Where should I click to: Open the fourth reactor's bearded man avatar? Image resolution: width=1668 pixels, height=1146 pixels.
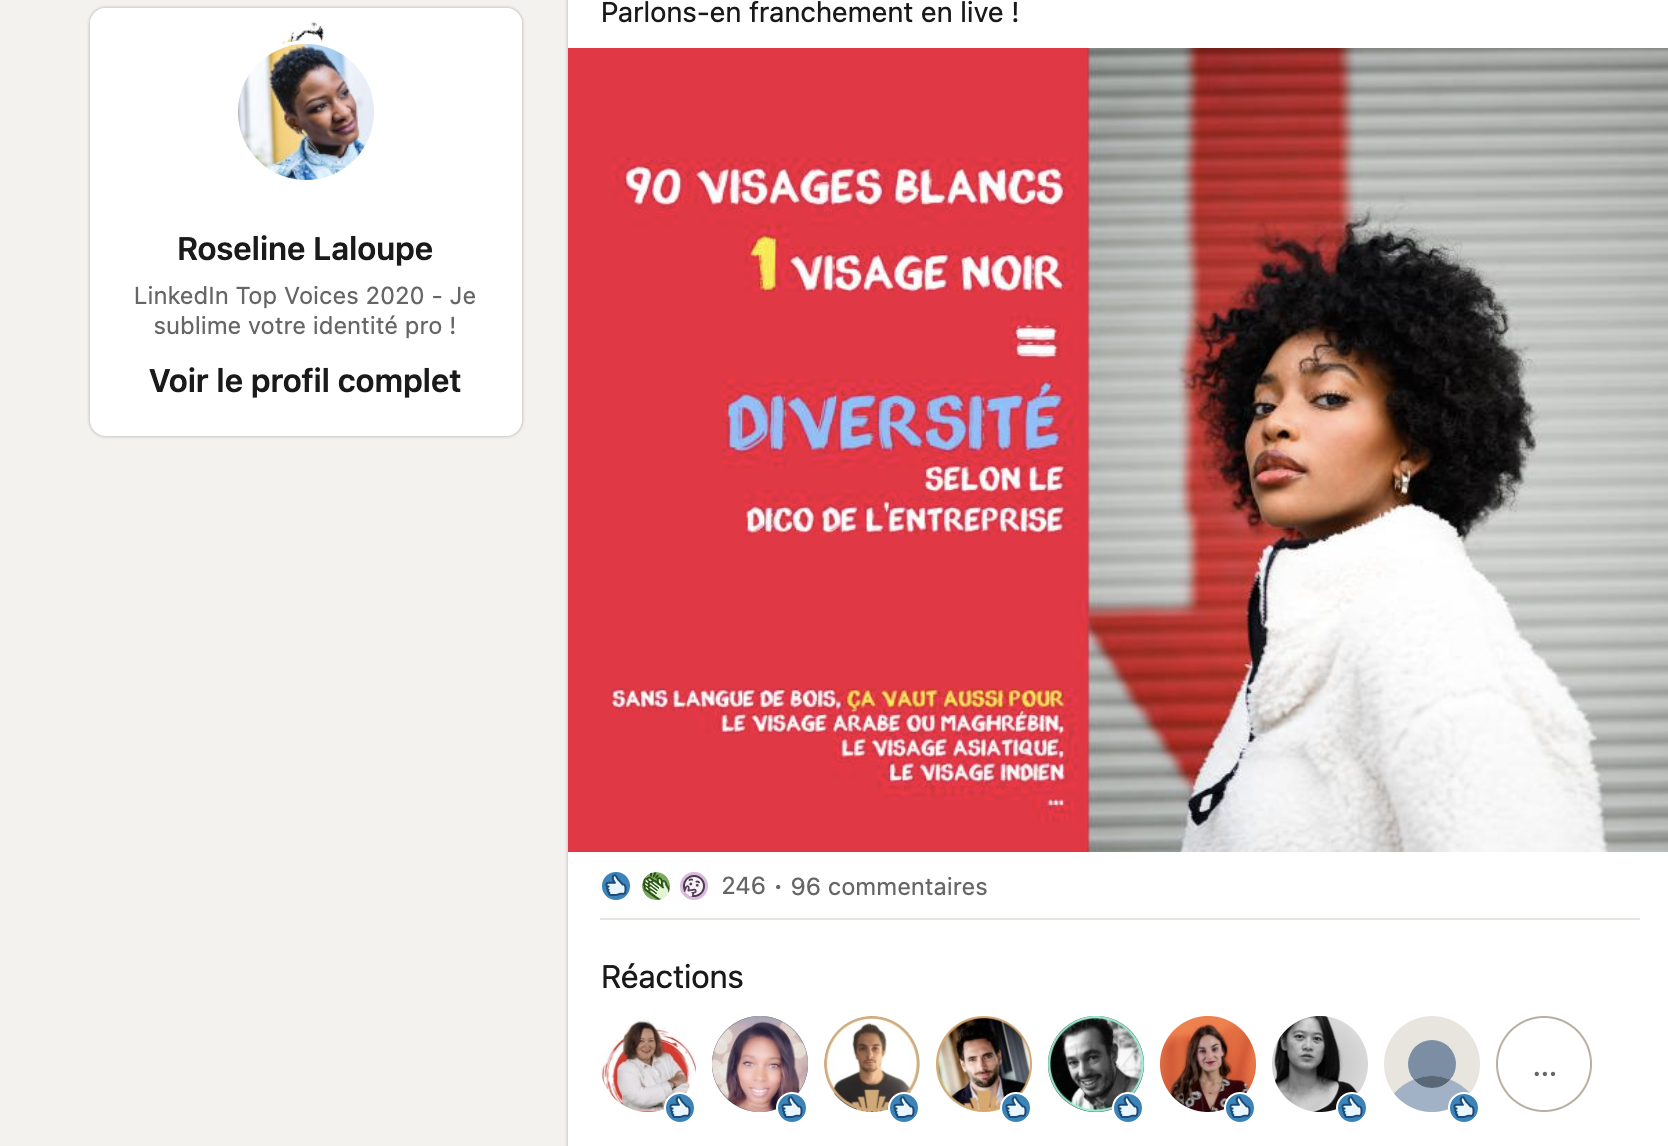pyautogui.click(x=984, y=1064)
